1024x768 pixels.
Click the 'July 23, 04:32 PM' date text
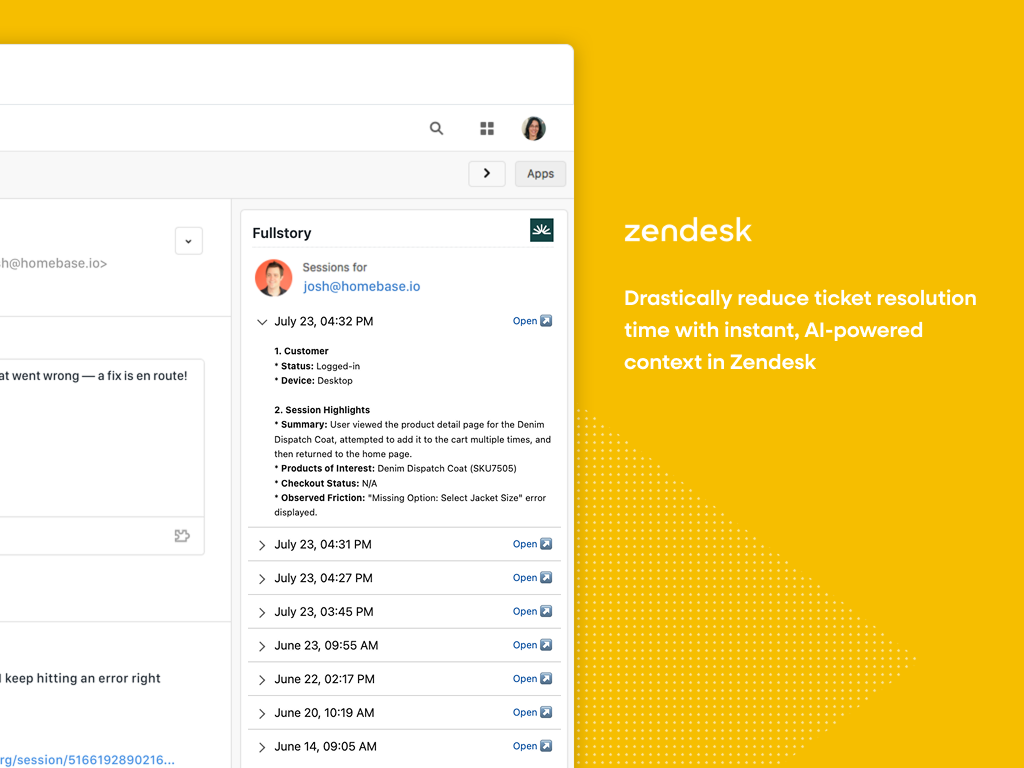coord(324,321)
